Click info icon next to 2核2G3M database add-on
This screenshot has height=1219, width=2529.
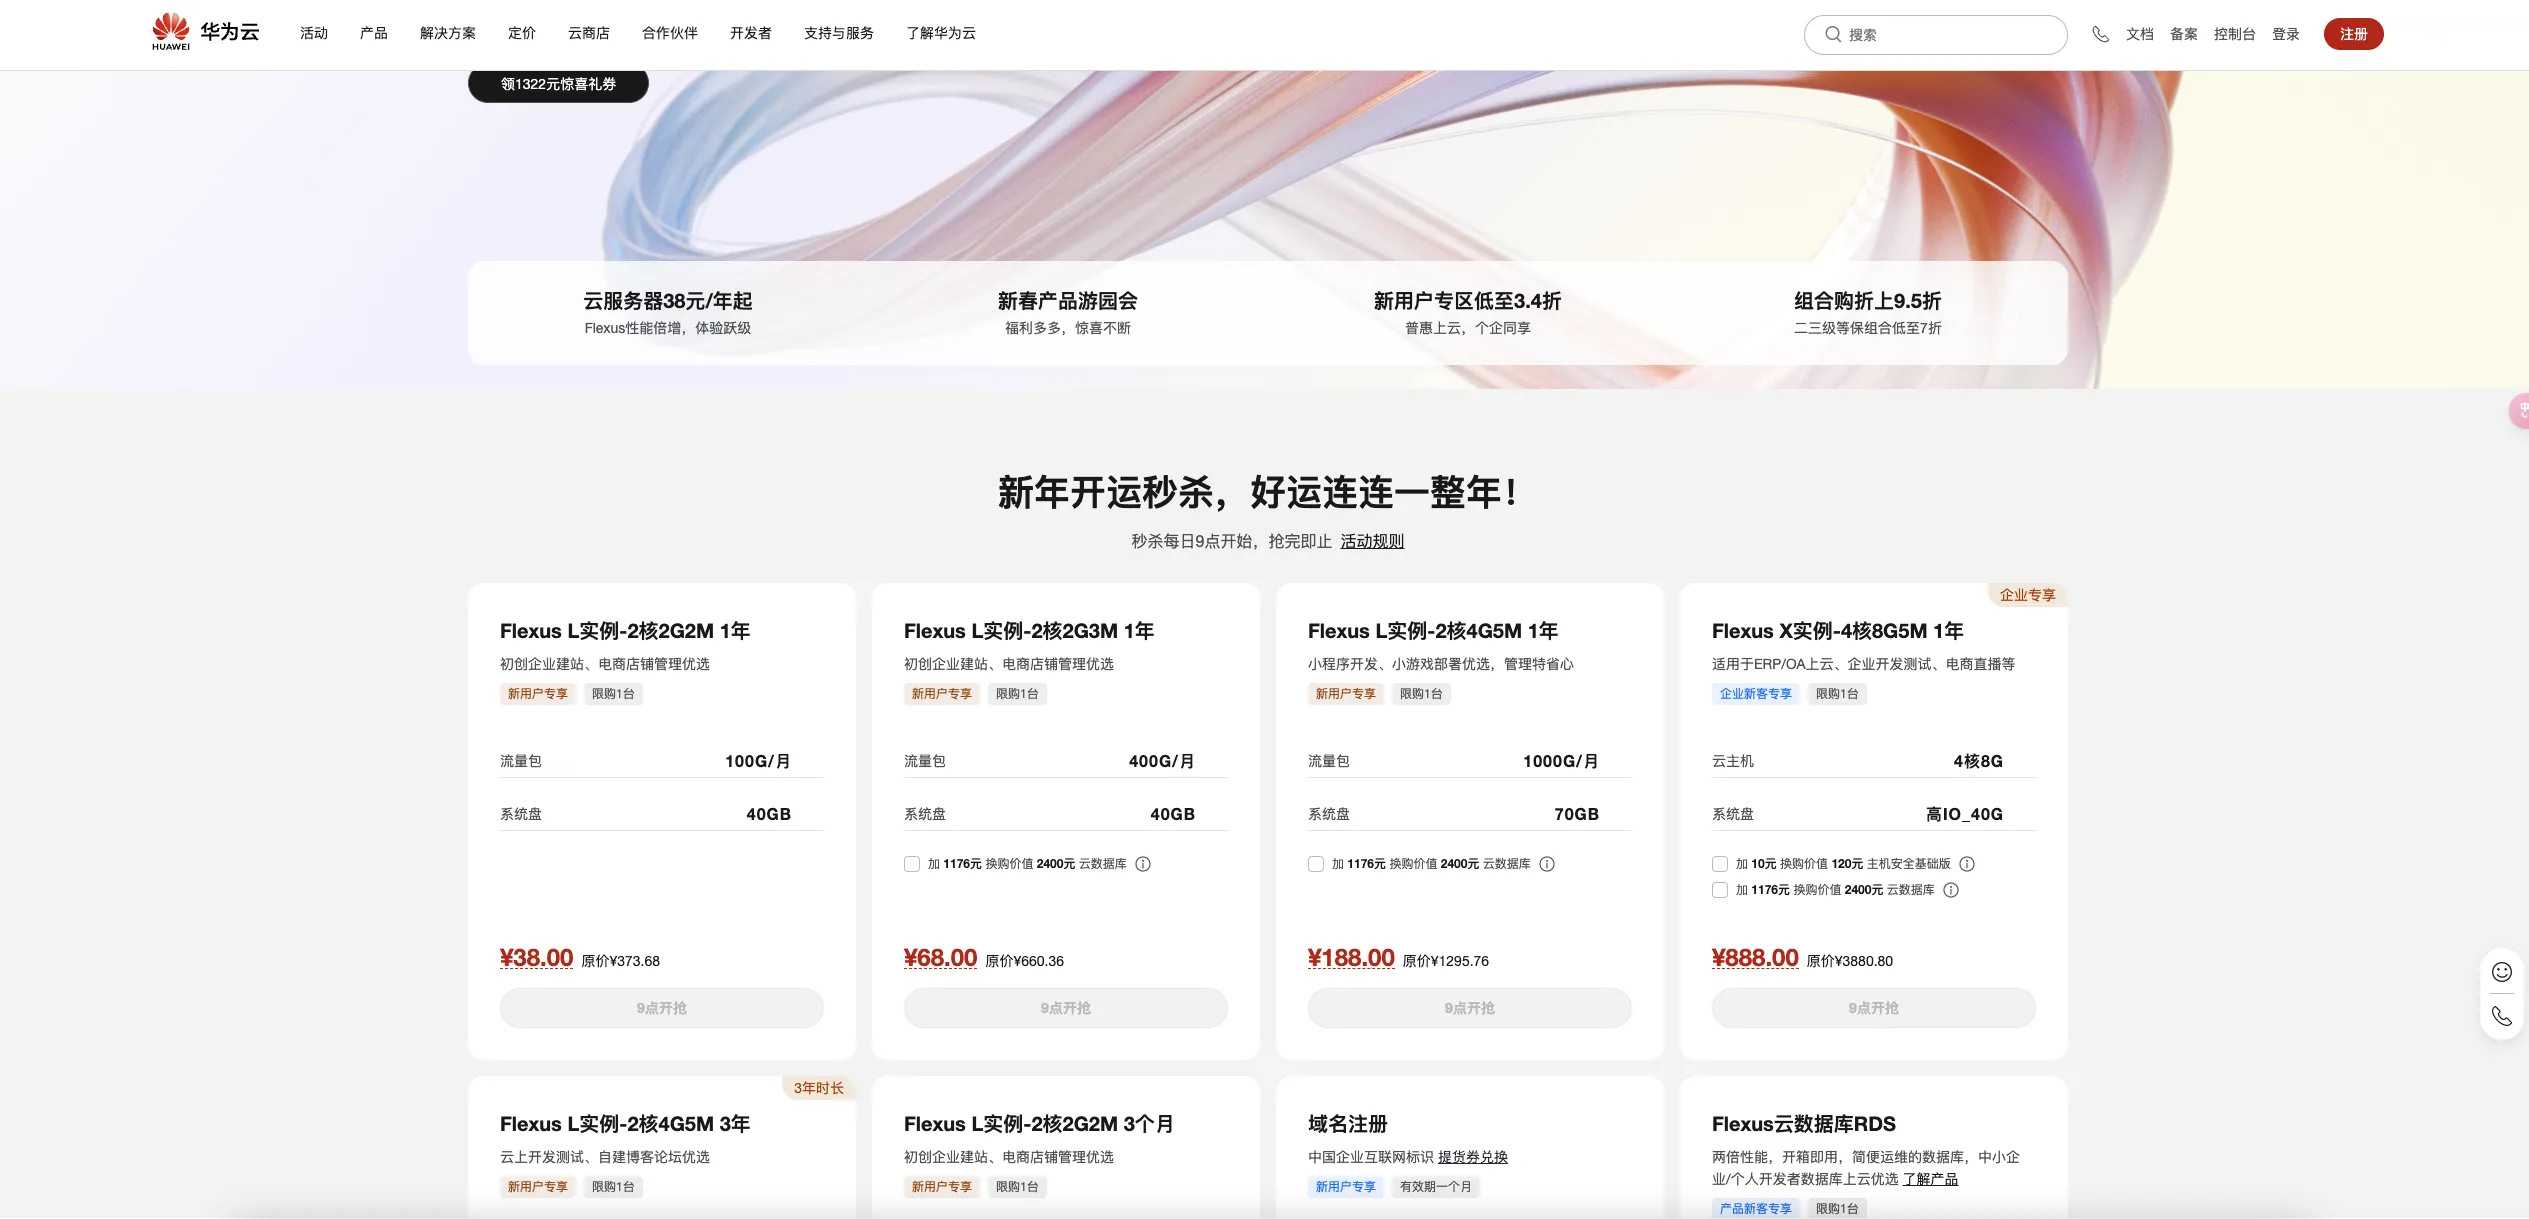[1143, 864]
